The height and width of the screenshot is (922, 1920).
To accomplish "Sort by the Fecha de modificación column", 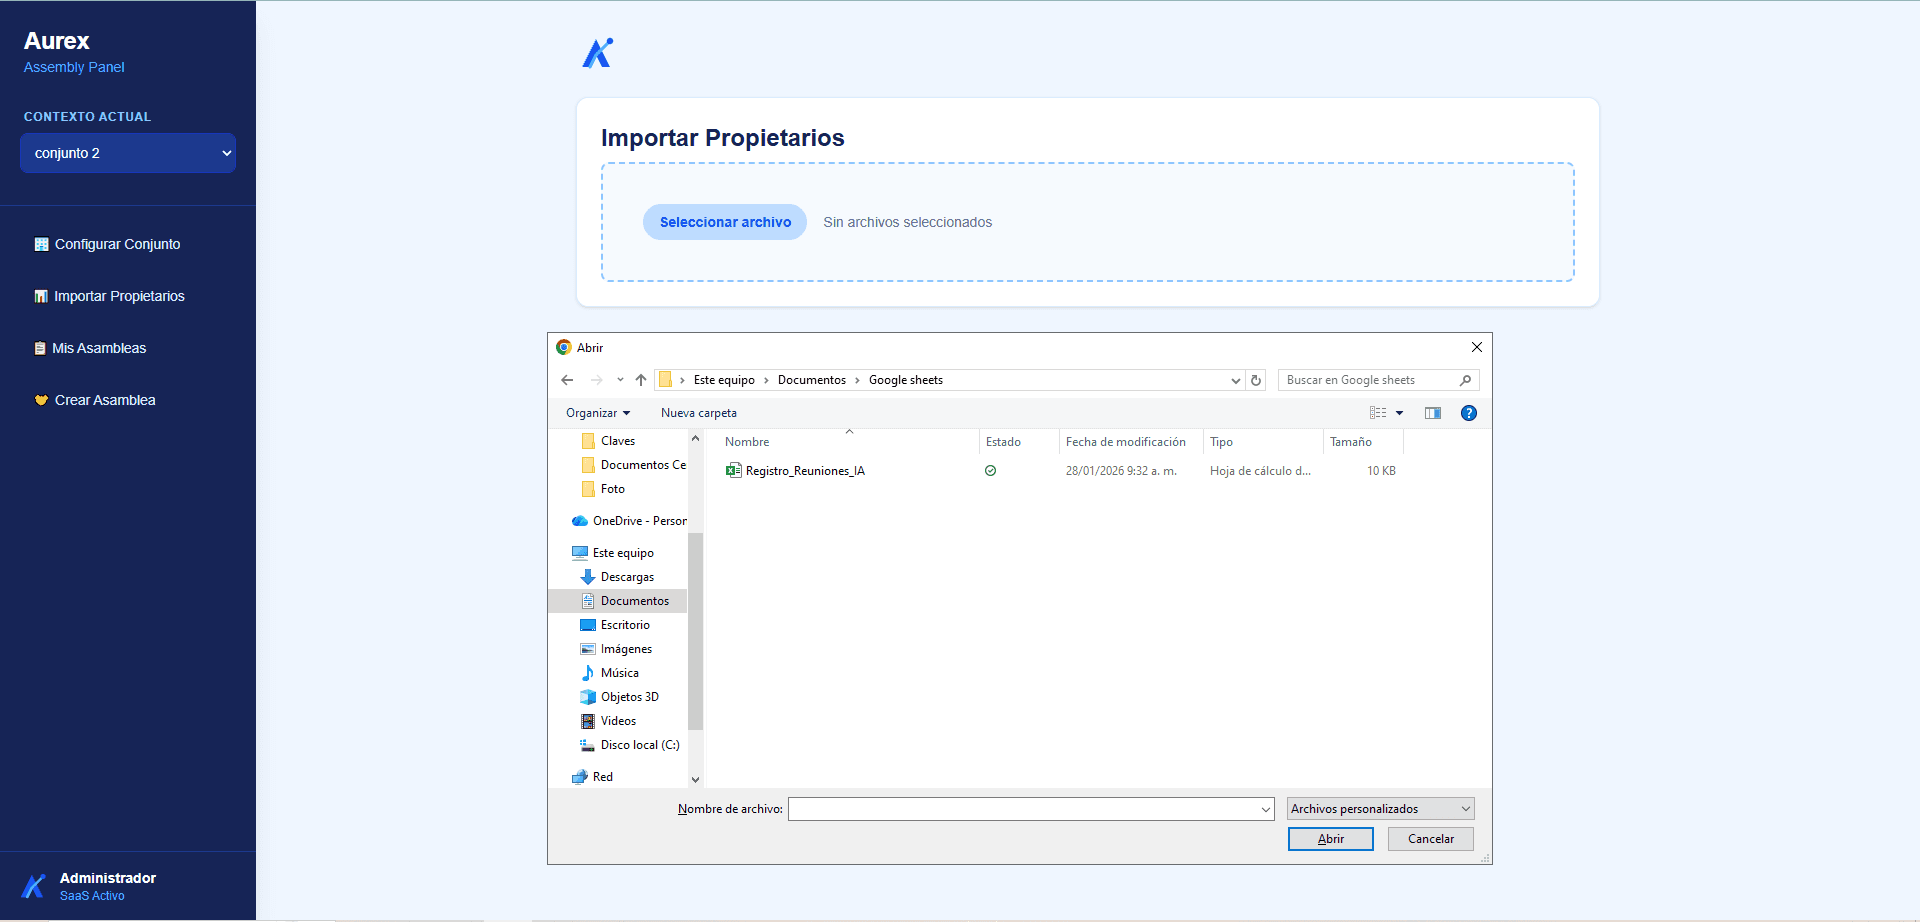I will tap(1126, 442).
